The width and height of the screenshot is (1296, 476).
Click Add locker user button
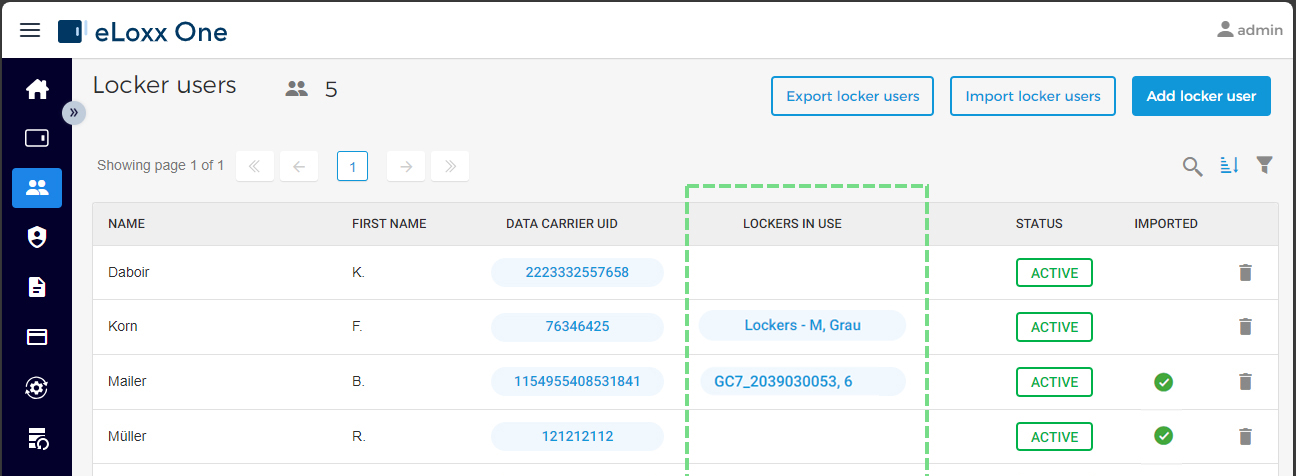[x=1201, y=96]
